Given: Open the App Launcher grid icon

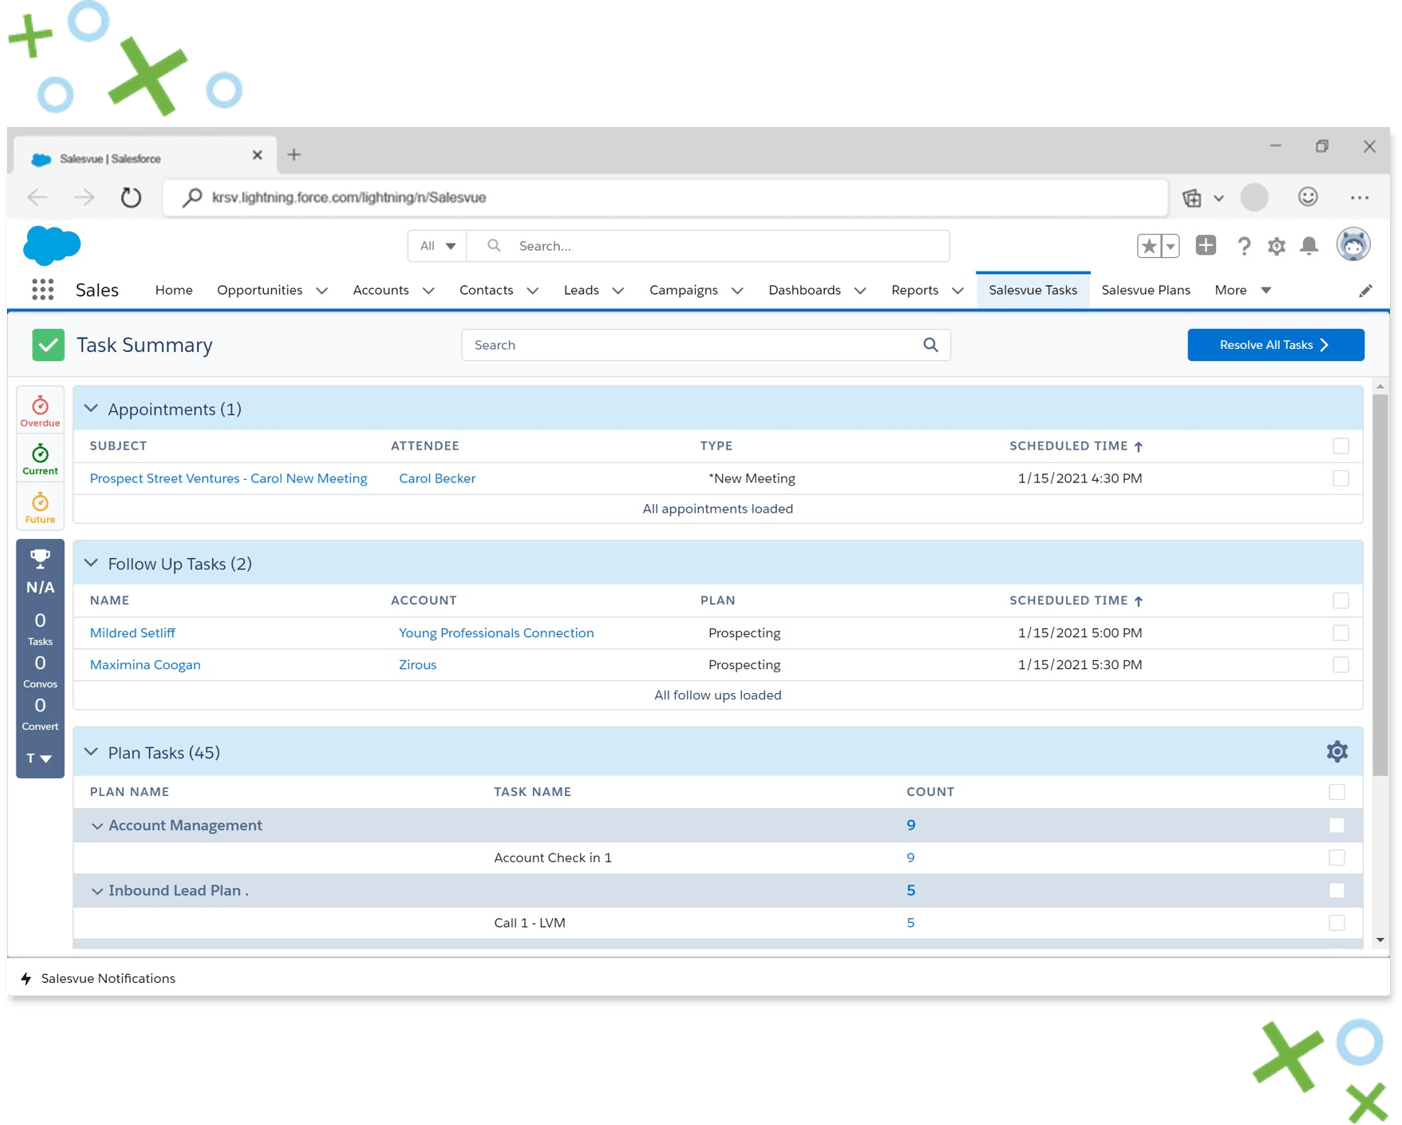Looking at the screenshot, I should tap(42, 290).
